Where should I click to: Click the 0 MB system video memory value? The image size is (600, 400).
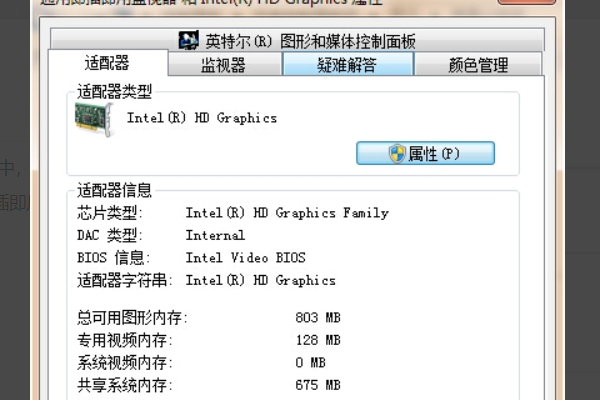tap(310, 362)
